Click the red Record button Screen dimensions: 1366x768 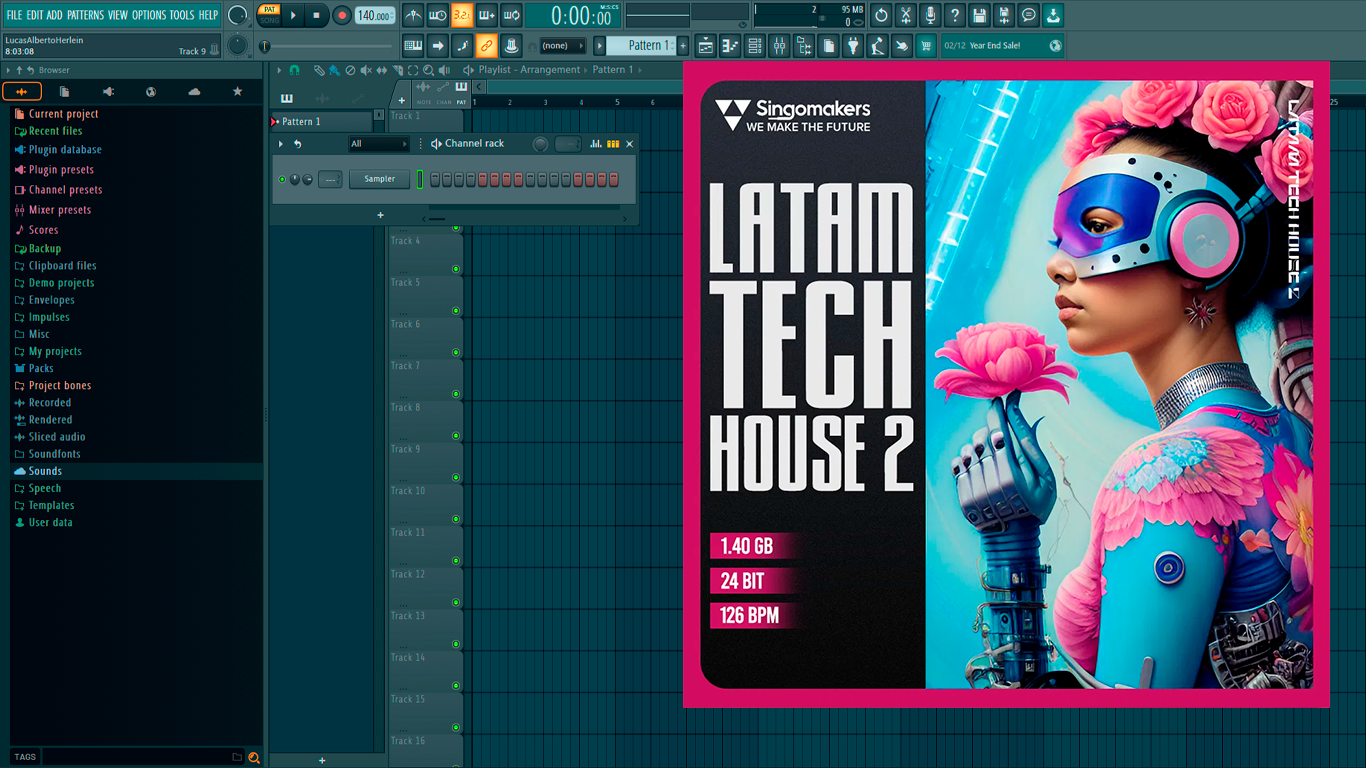[x=341, y=15]
